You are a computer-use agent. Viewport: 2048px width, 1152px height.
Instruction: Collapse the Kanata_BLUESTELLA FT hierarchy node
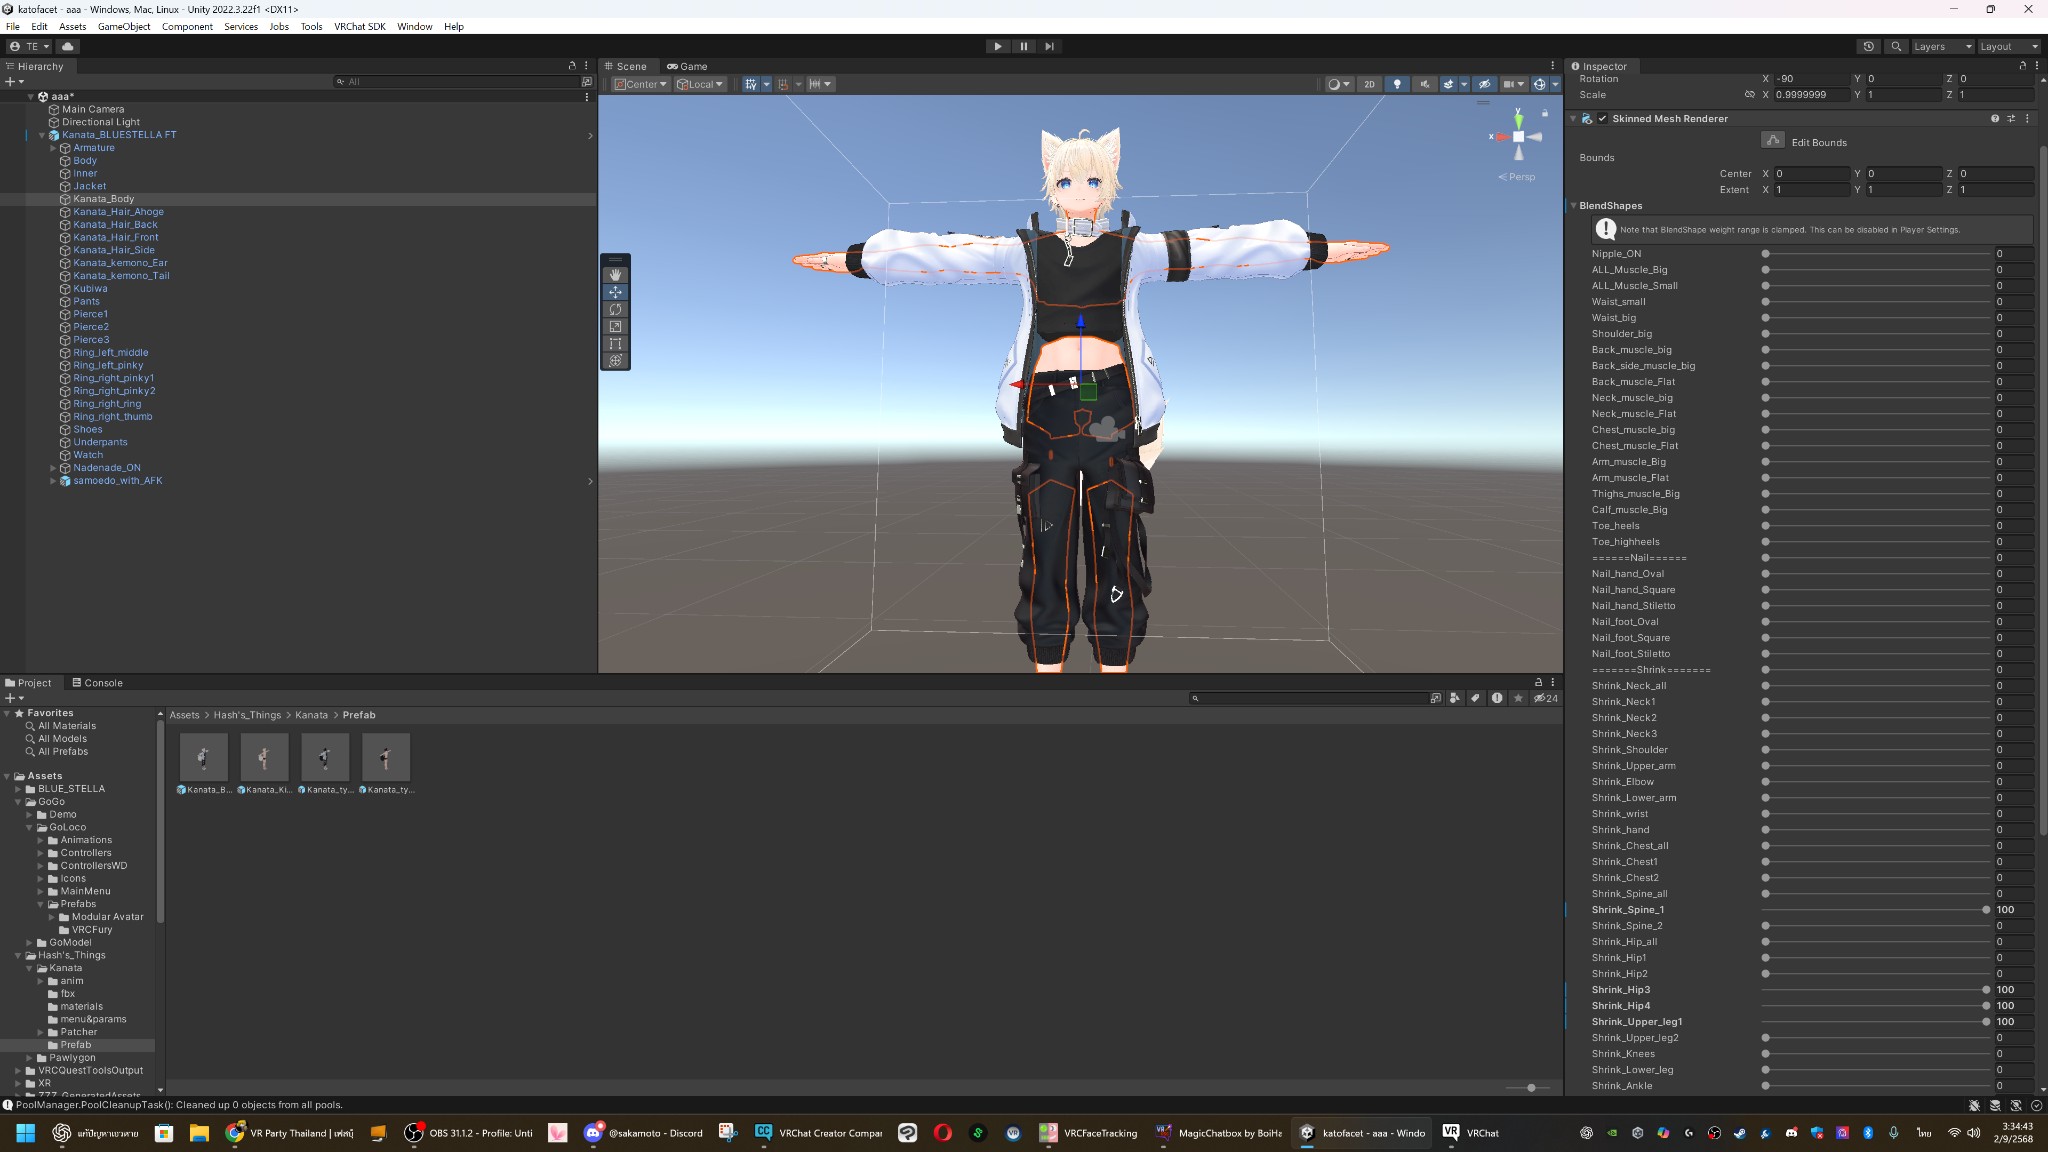(x=42, y=135)
